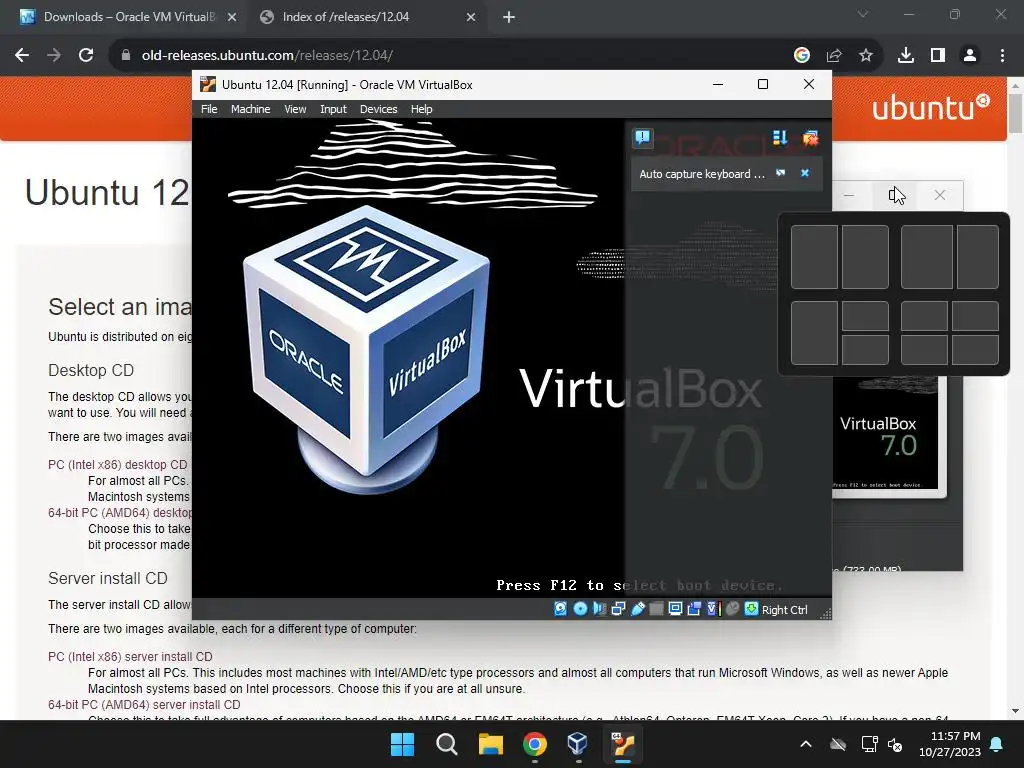The width and height of the screenshot is (1024, 768).
Task: Open Google Chrome from taskbar
Action: [x=534, y=744]
